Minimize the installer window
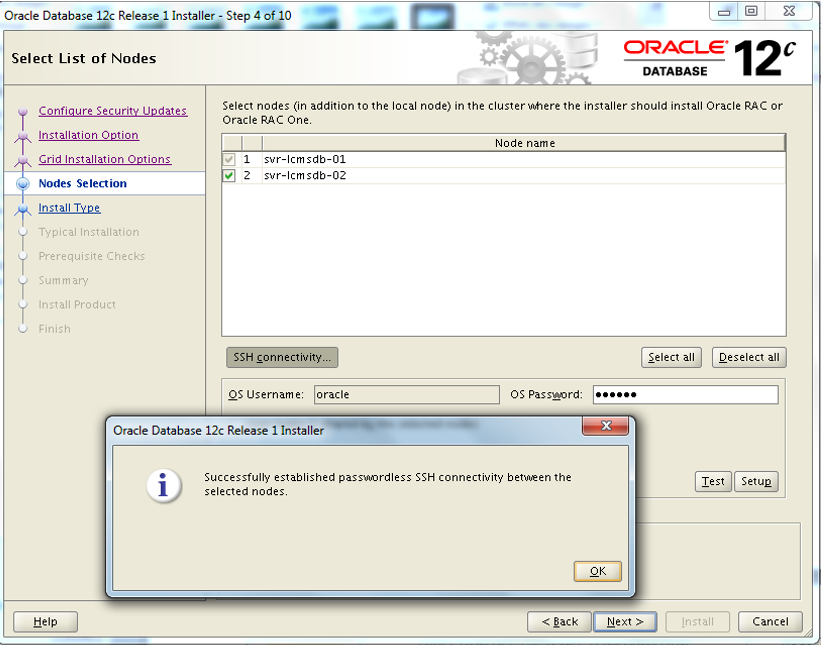The image size is (821, 645). tap(724, 11)
